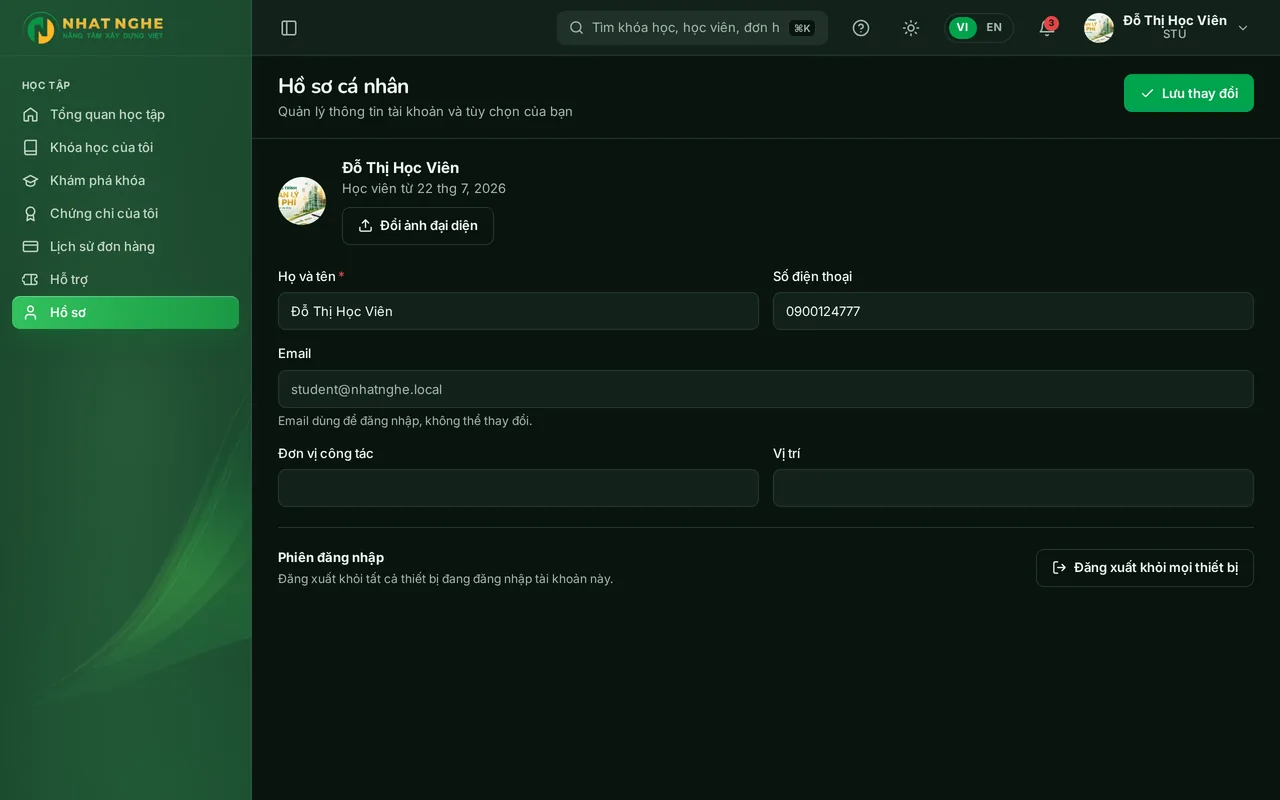Click the Số điện thoại field
This screenshot has width=1280, height=800.
(x=1013, y=311)
